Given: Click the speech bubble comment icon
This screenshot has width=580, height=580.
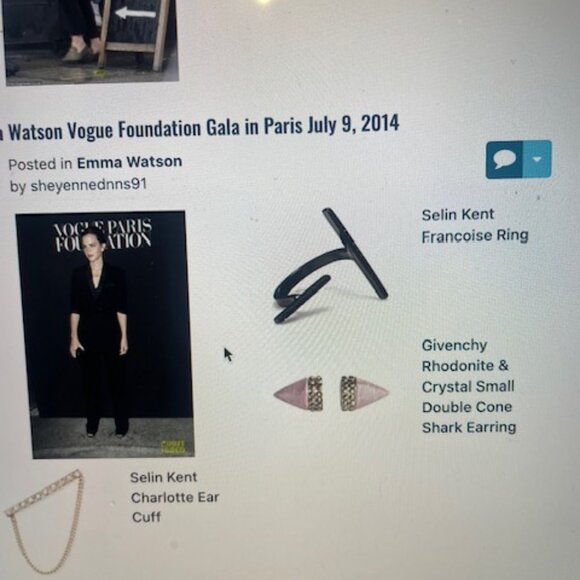Looking at the screenshot, I should click(x=504, y=160).
